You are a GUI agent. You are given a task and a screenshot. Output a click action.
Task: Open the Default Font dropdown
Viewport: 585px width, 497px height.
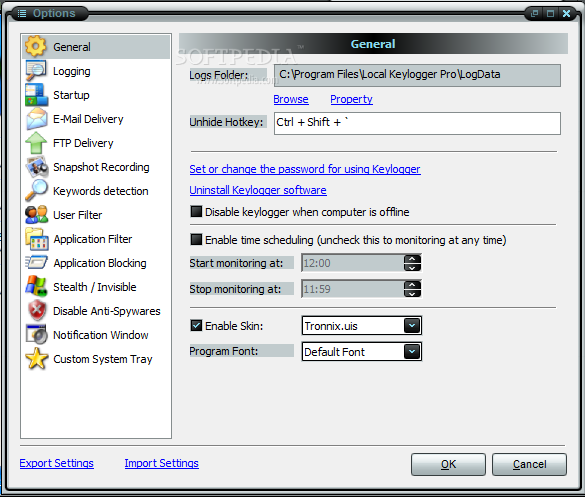412,351
